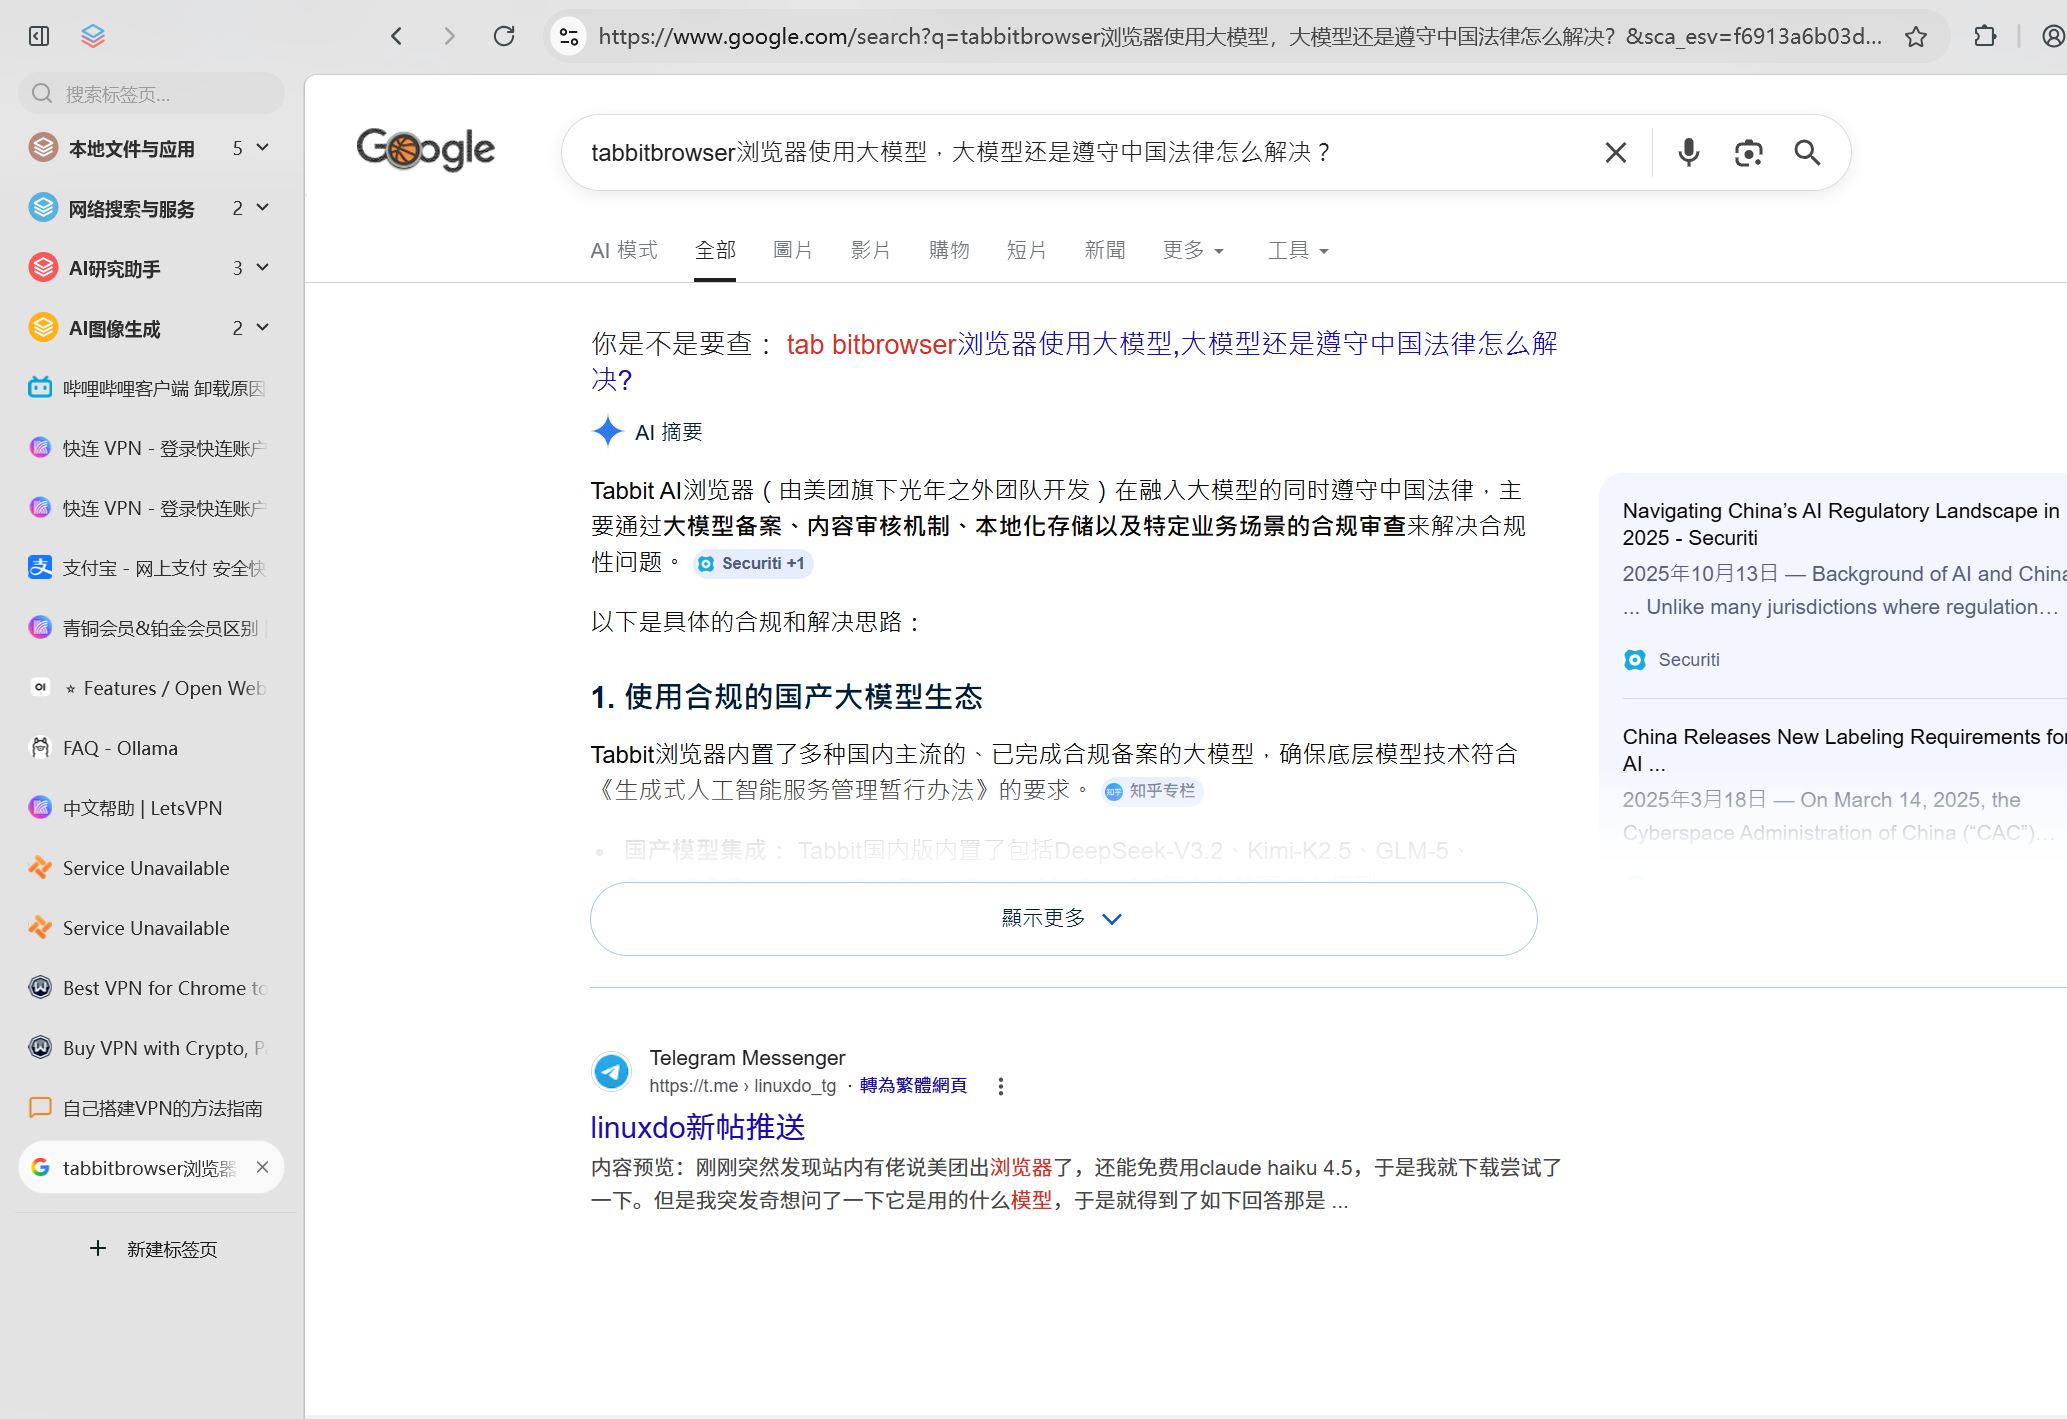Open the 更多 dropdown in search categories

pos(1192,251)
